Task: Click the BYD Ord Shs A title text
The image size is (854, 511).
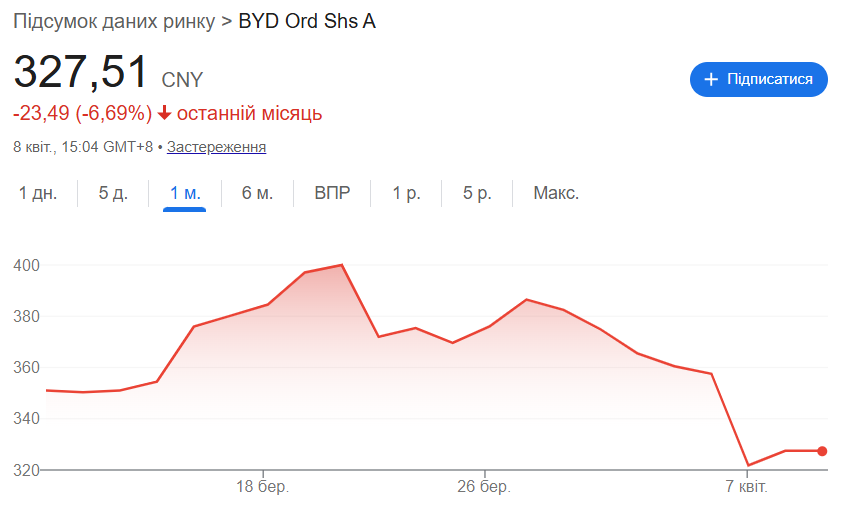Action: (x=307, y=21)
